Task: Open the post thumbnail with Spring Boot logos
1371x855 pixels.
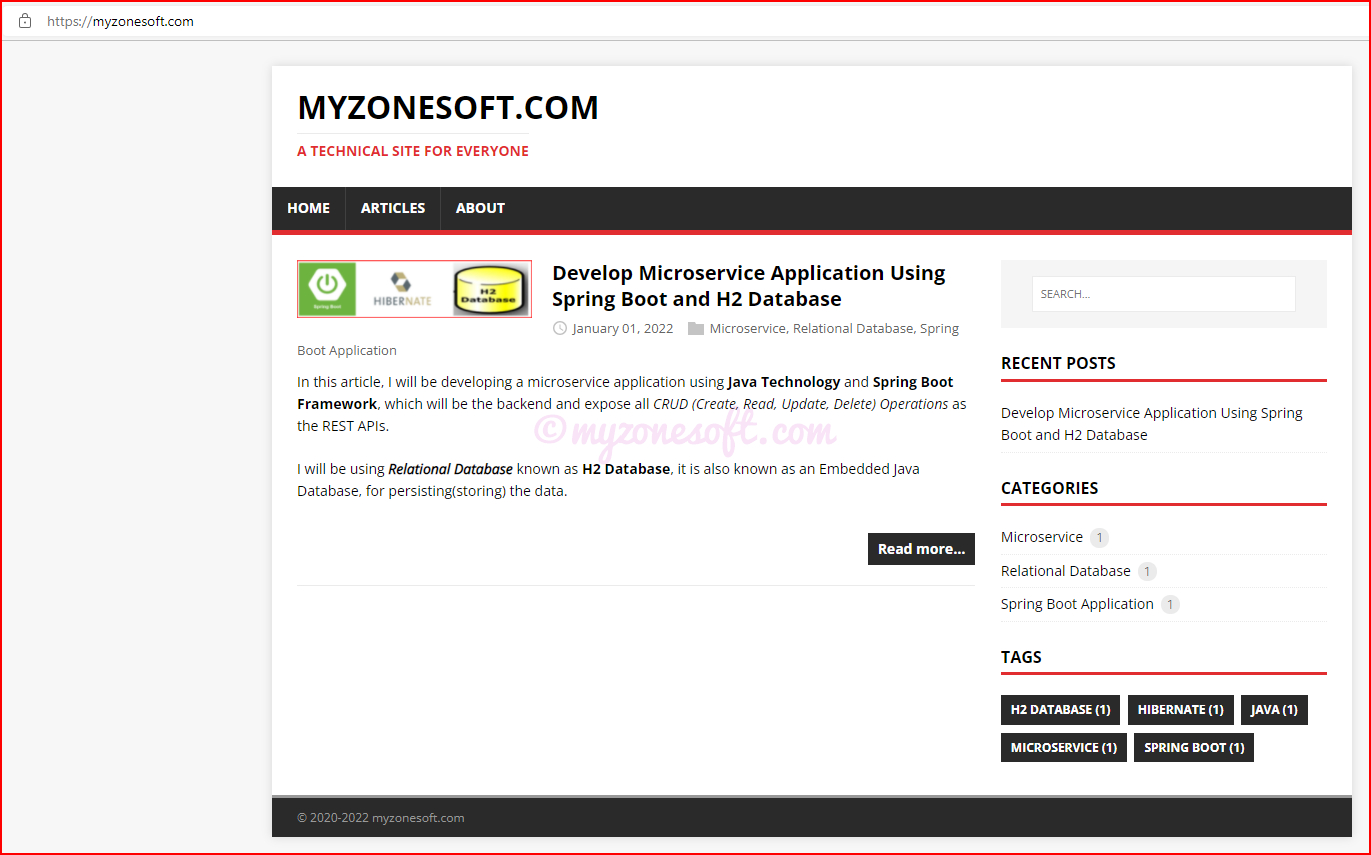Action: pos(414,289)
